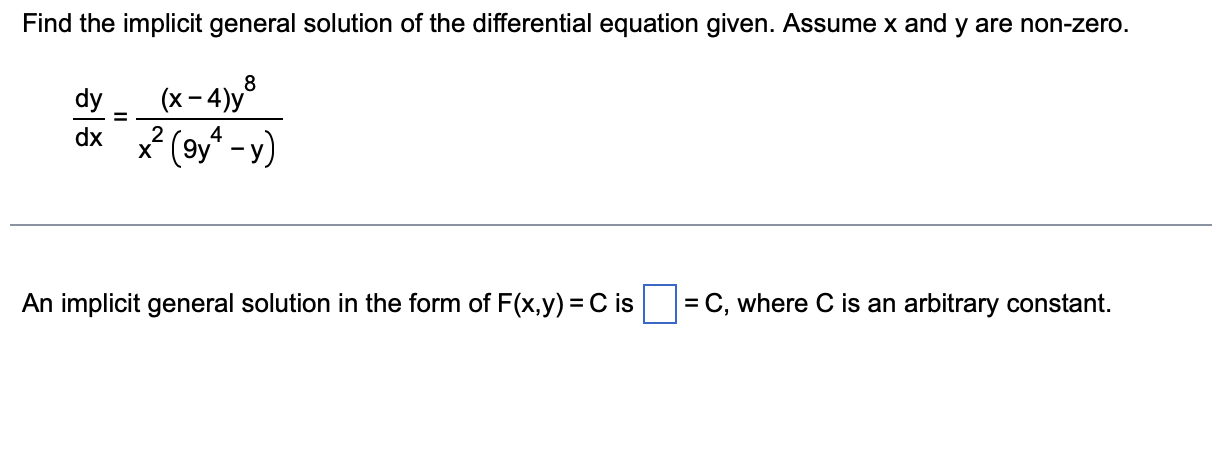Click the 'dx' denominator of the derivative
The image size is (1212, 466).
coord(88,138)
